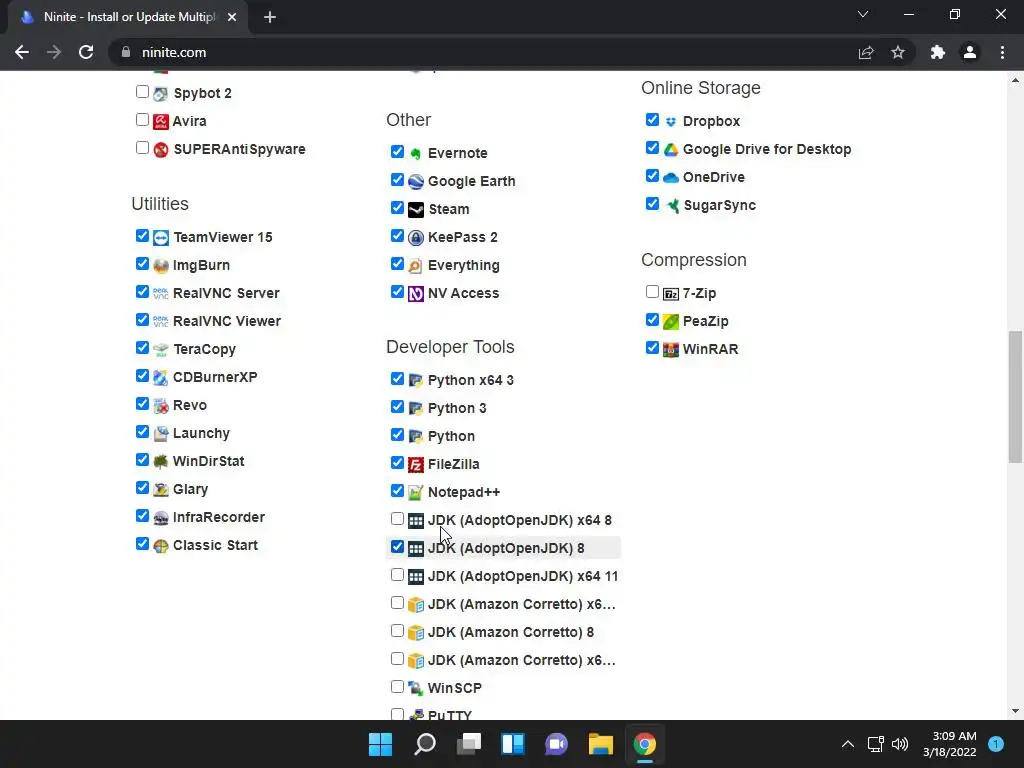Check JDK (Amazon Corretto) 8 checkbox
The width and height of the screenshot is (1024, 768).
[x=397, y=631]
